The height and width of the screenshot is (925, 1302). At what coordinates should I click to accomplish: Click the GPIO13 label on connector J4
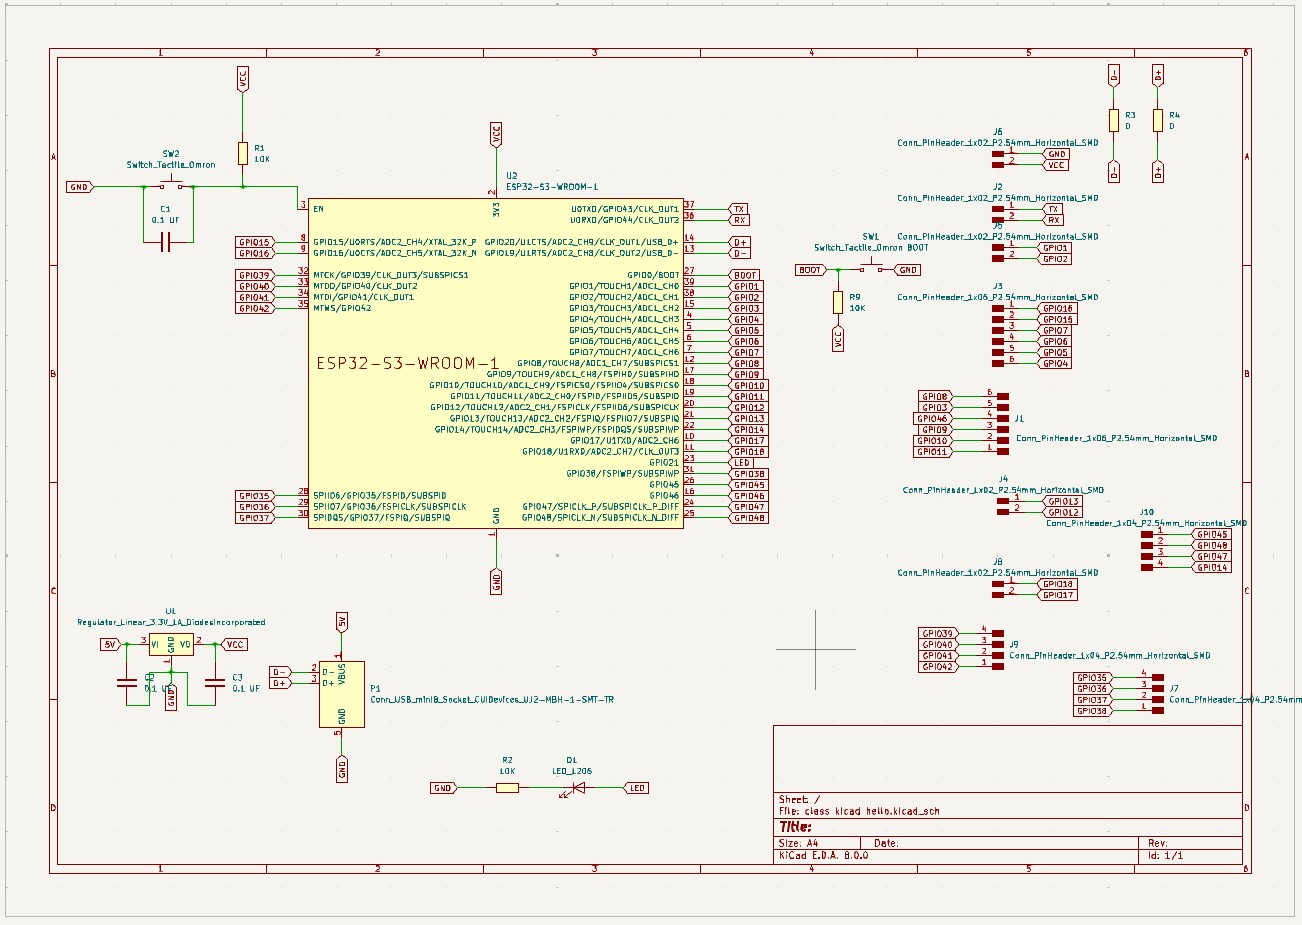pos(1063,501)
